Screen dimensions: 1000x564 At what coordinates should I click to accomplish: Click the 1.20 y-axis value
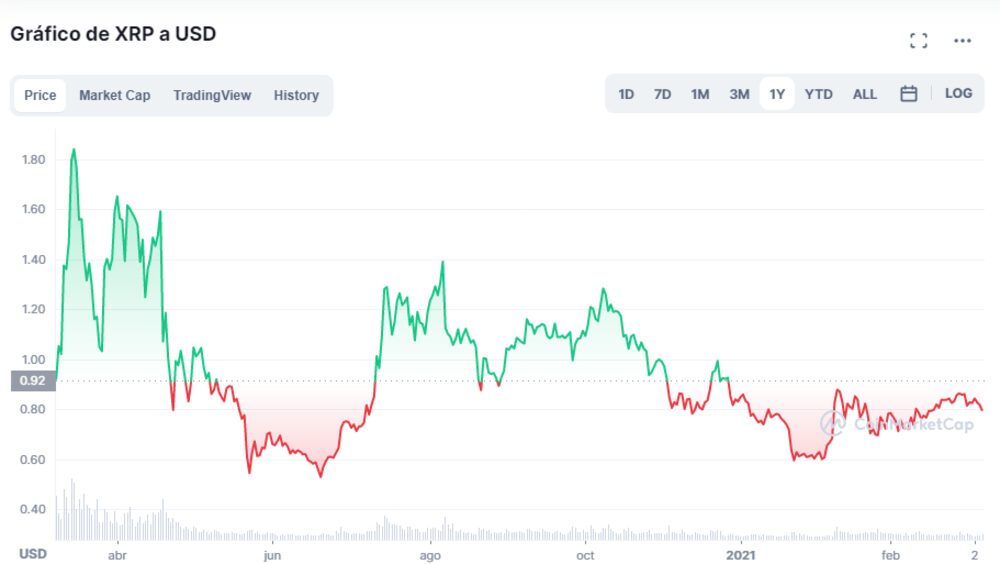33,309
